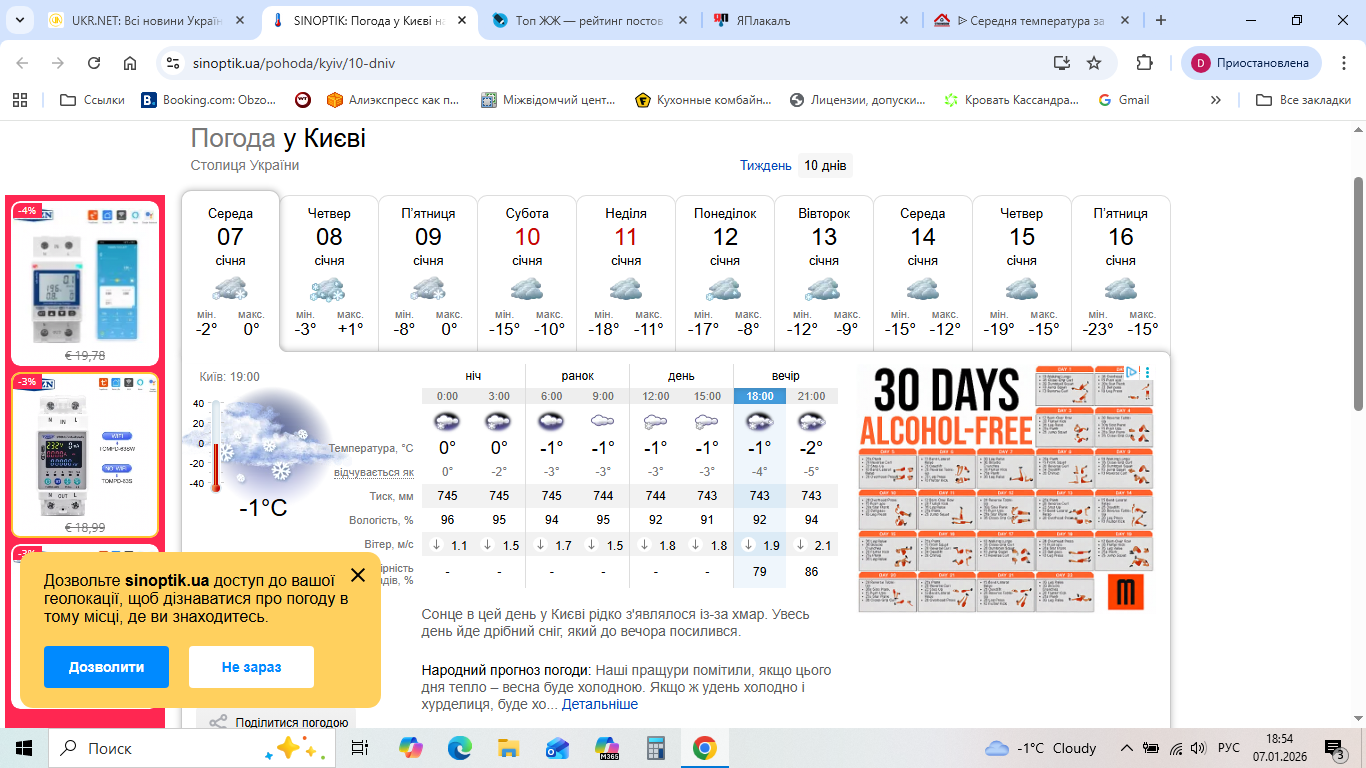Open the Extensions puzzle icon
The image size is (1366, 768).
[x=1145, y=63]
